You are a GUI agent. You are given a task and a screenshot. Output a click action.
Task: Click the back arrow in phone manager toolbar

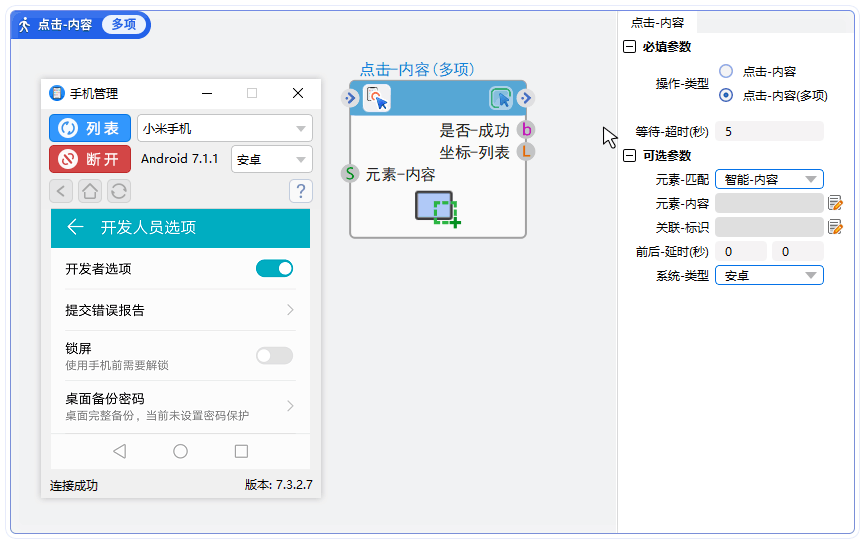point(62,191)
